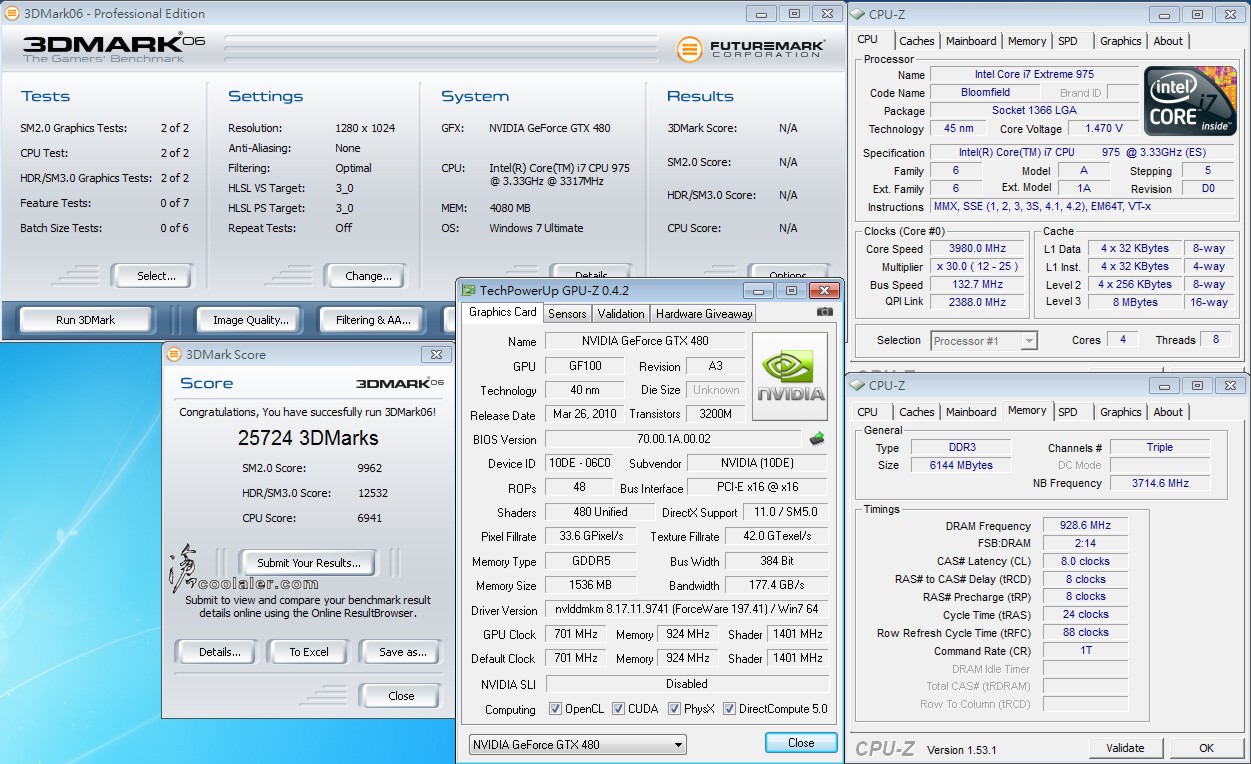Click the upper CPU-Z title bar icon

click(858, 14)
